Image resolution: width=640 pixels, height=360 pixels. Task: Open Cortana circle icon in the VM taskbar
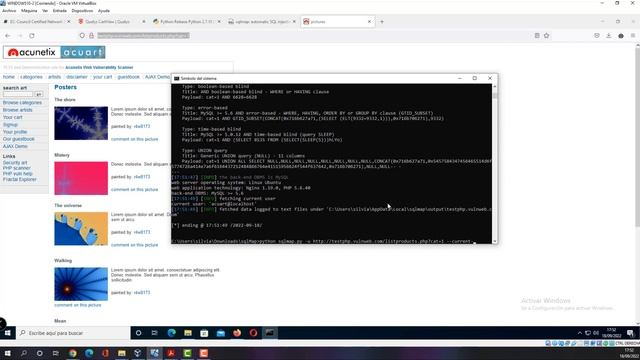pyautogui.click(x=138, y=333)
